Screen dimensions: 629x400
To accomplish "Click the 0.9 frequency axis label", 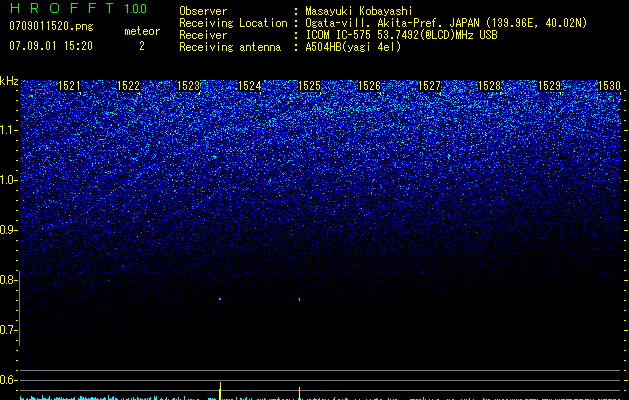I will (x=7, y=230).
